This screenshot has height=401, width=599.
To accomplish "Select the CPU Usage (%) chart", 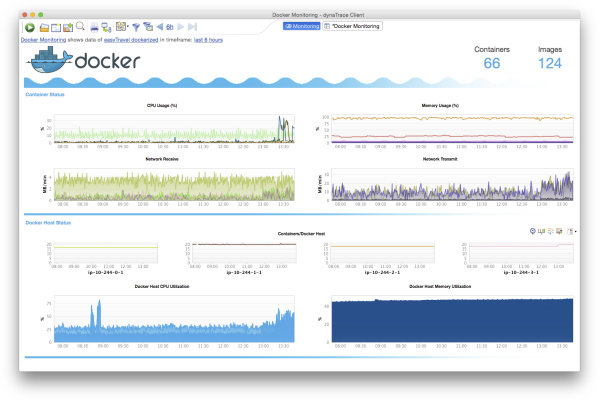I will (174, 129).
